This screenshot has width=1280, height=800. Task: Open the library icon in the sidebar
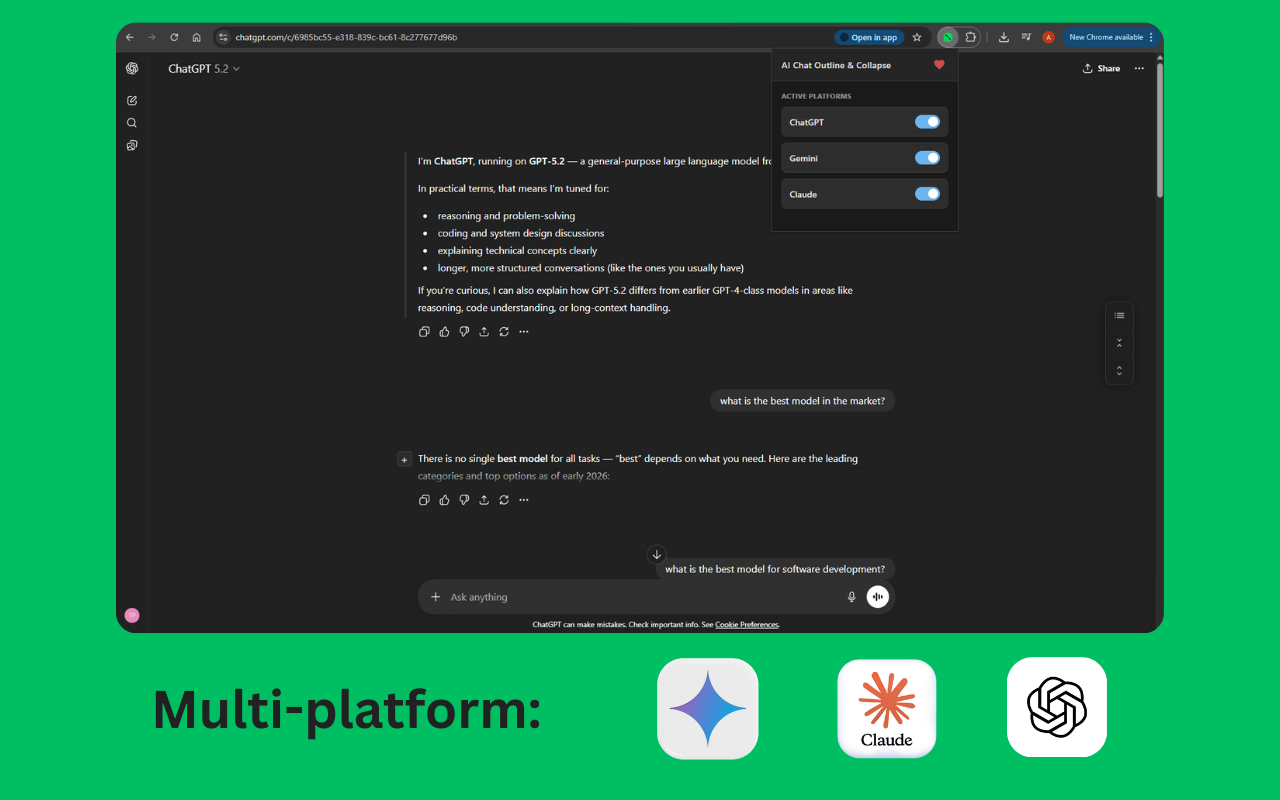coord(132,145)
